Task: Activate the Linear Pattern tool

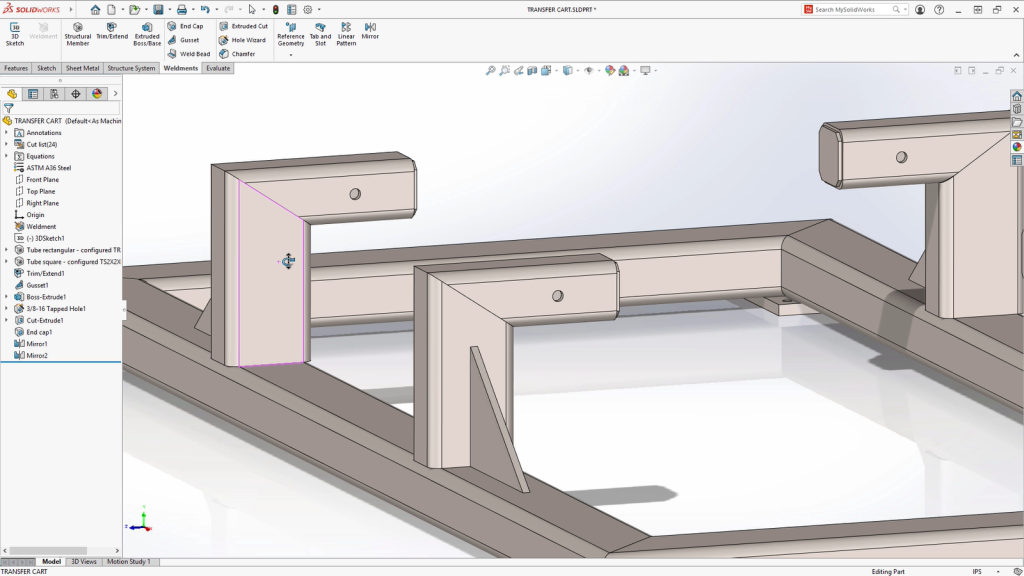Action: click(x=346, y=34)
